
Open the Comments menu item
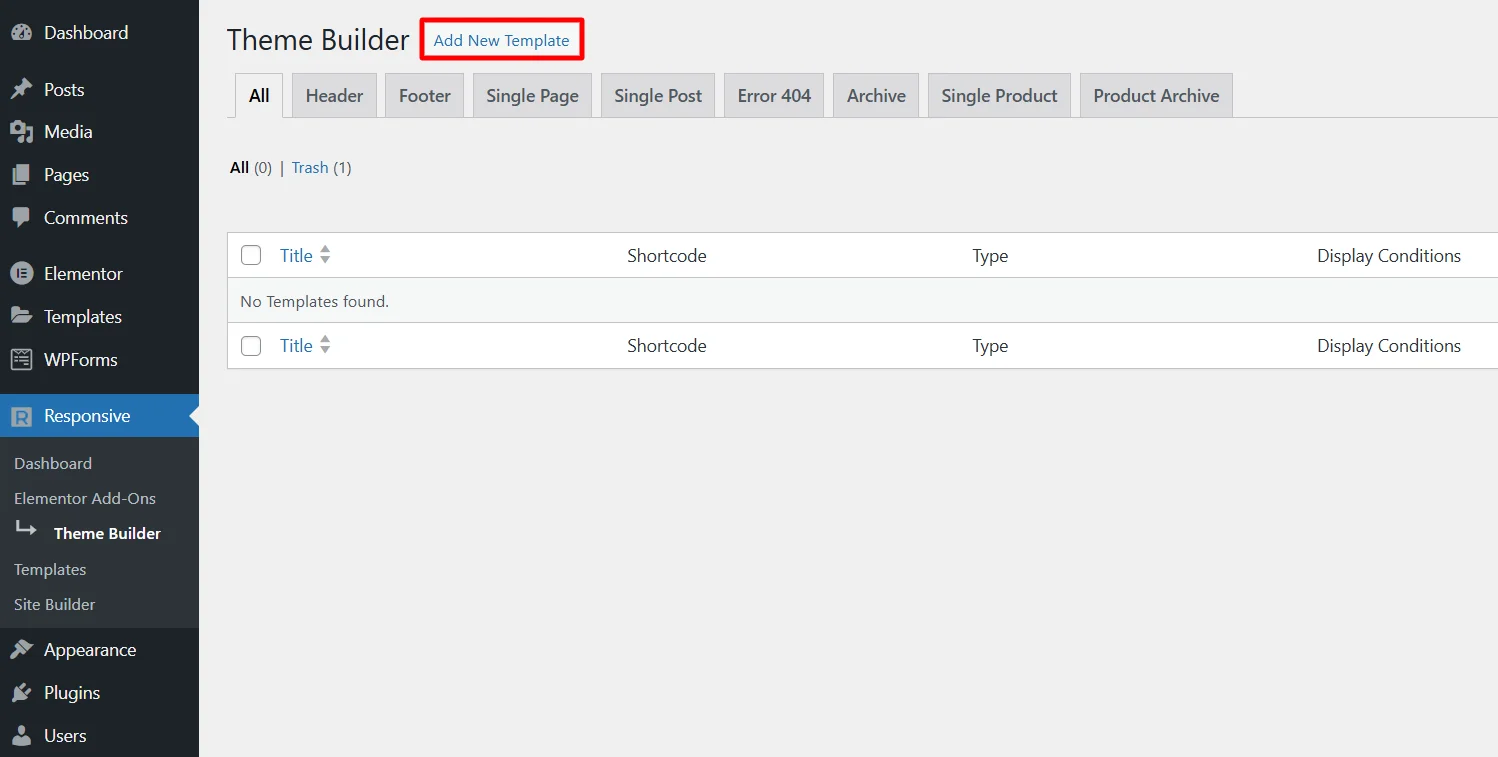click(86, 218)
